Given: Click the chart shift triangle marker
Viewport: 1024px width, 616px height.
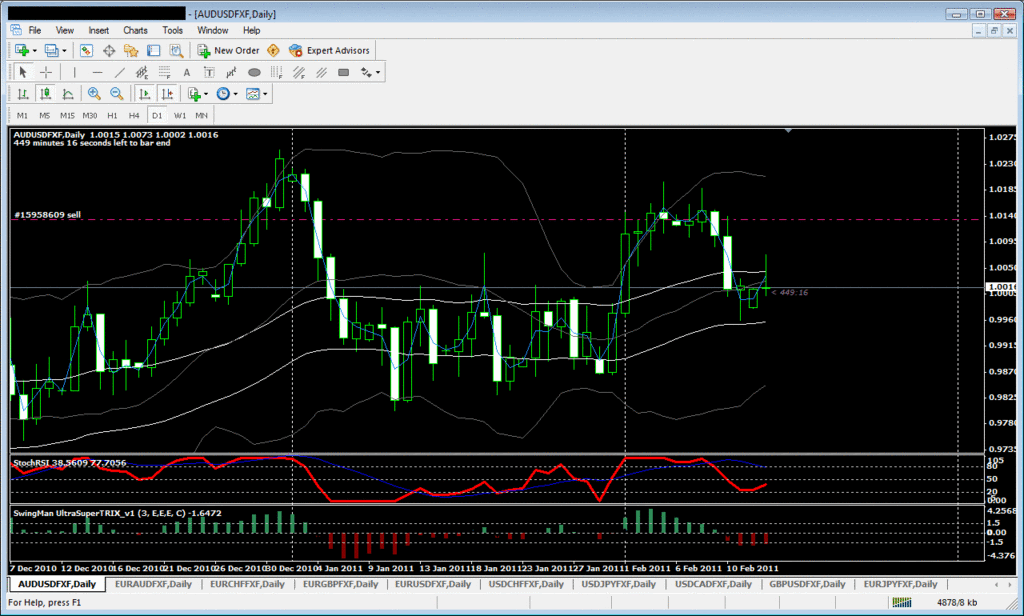Looking at the screenshot, I should pyautogui.click(x=788, y=131).
